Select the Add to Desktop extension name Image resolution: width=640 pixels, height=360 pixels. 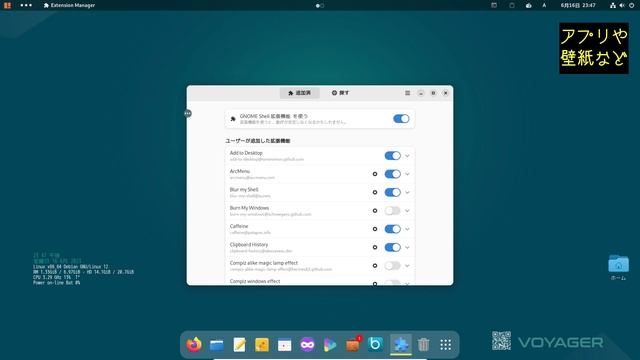246,153
